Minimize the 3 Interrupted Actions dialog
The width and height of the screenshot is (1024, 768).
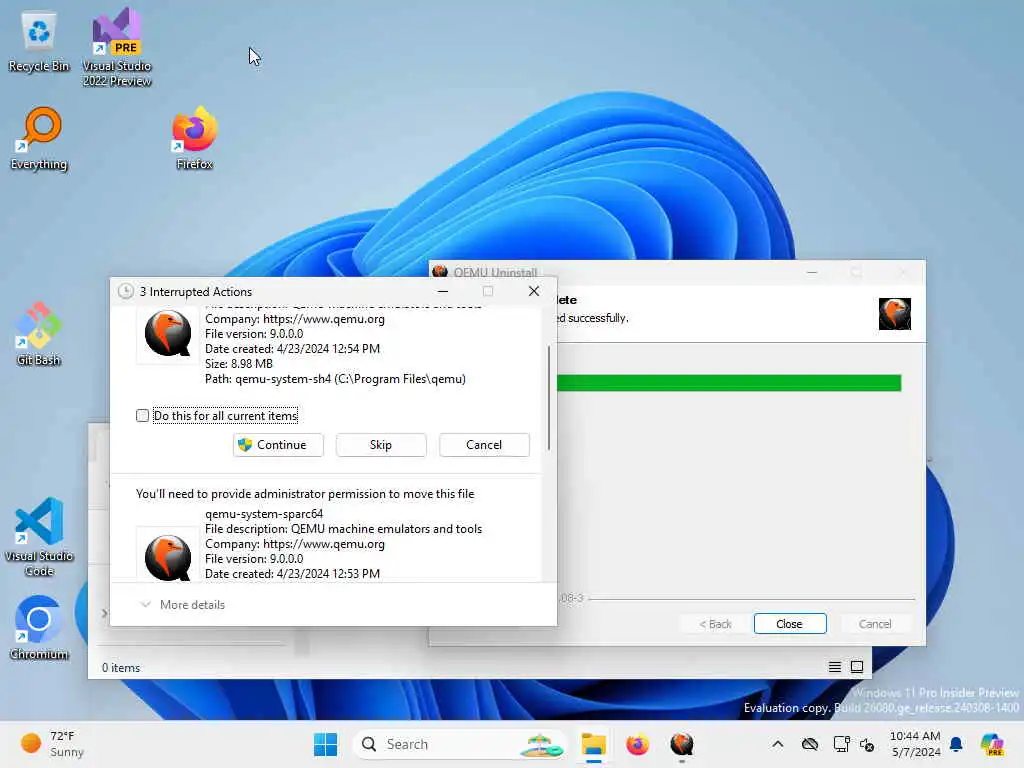point(443,291)
